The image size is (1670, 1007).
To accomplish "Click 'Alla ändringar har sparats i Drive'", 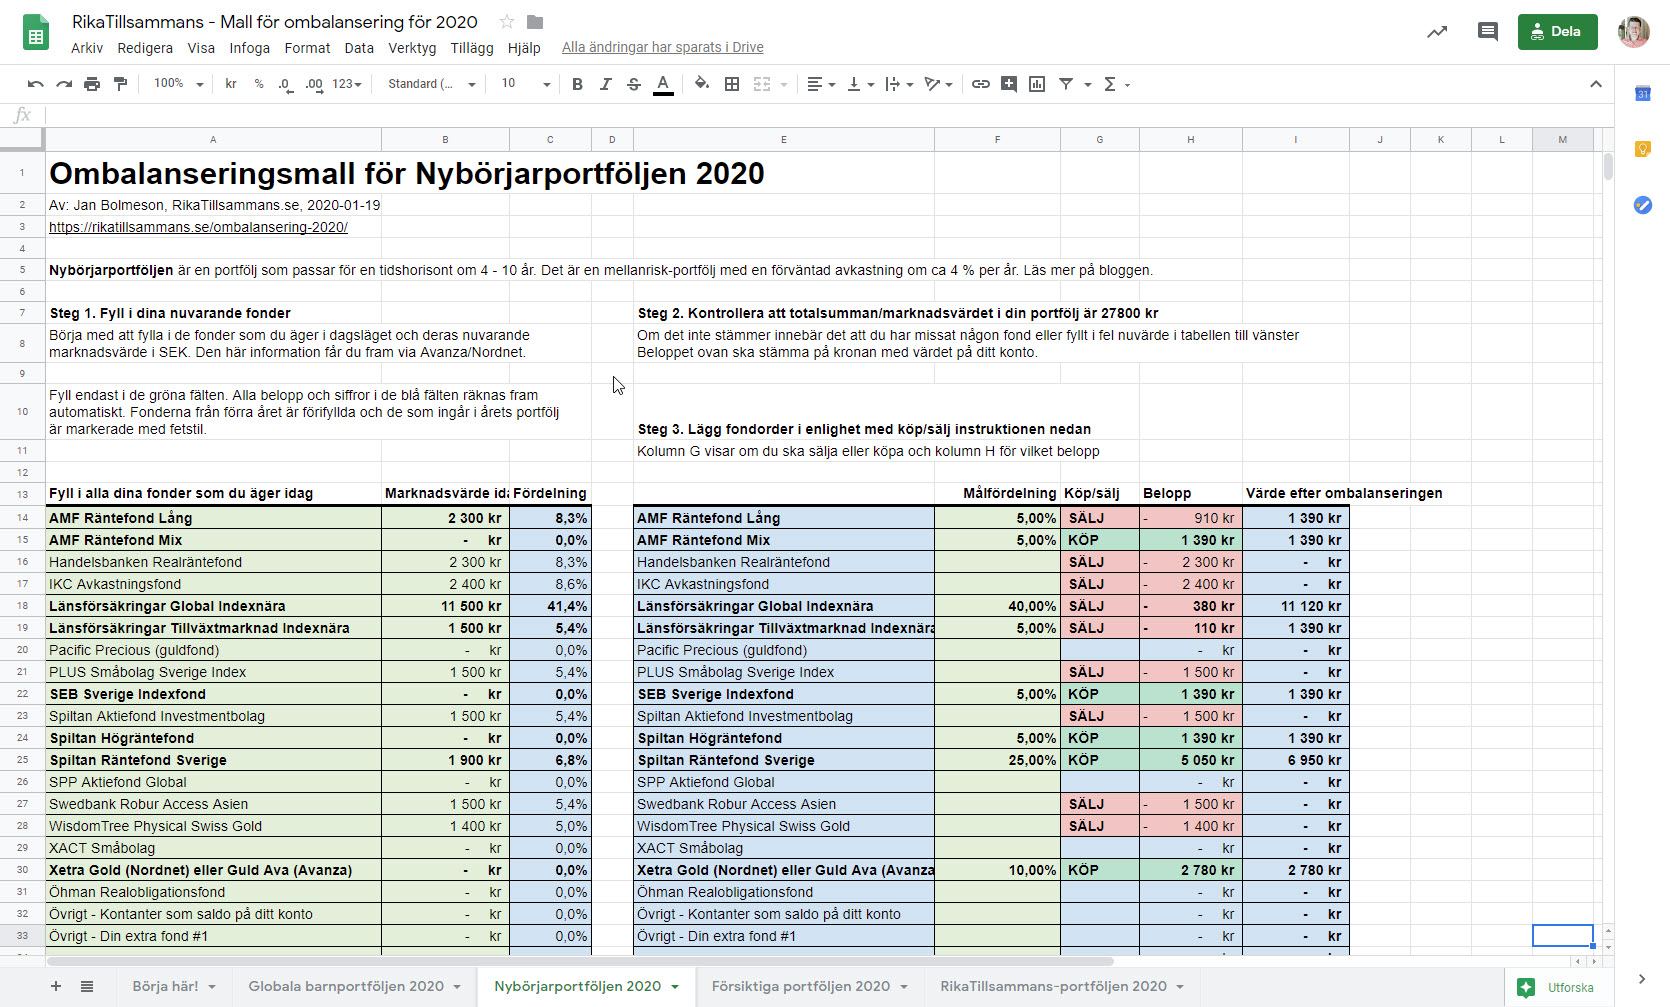I will pyautogui.click(x=662, y=47).
